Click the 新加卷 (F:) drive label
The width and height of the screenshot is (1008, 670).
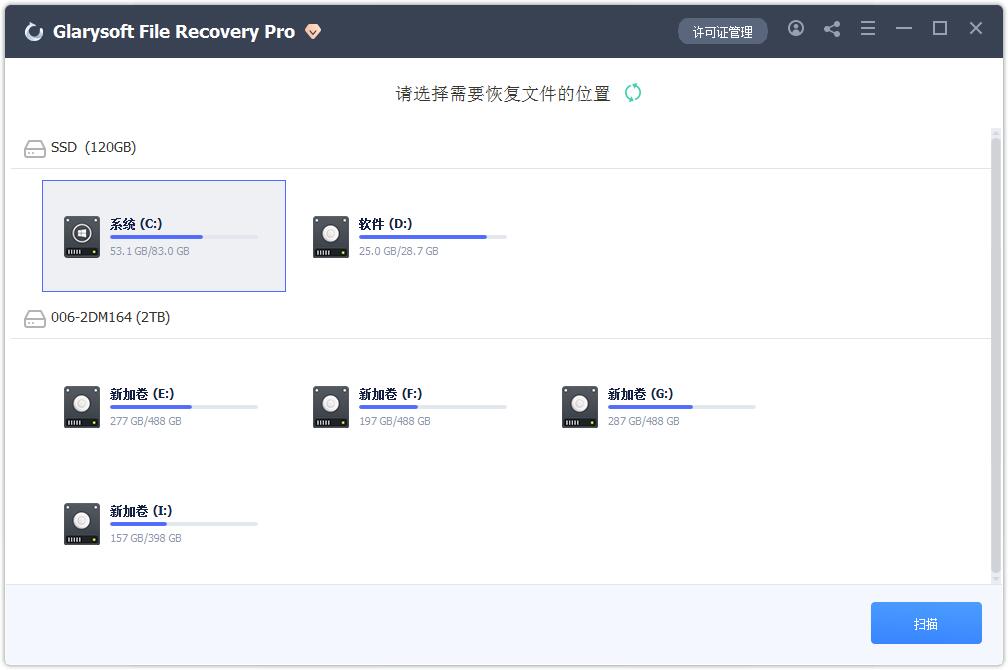pyautogui.click(x=390, y=394)
